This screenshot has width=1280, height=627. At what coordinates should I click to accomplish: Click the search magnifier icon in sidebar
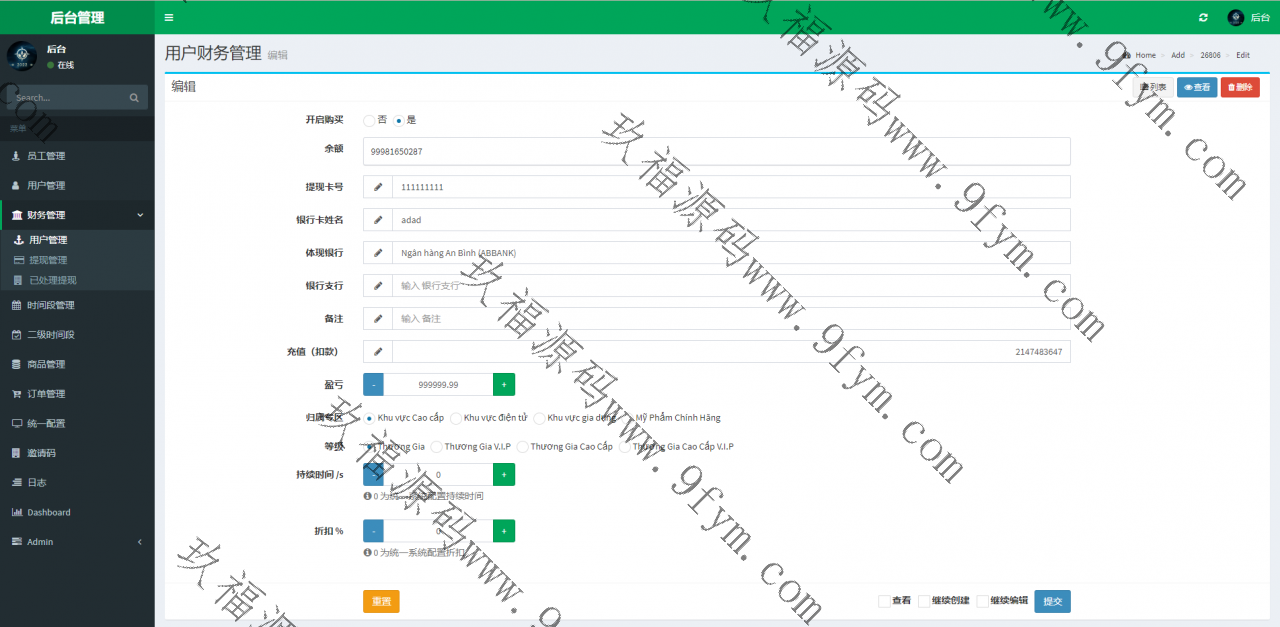click(134, 98)
